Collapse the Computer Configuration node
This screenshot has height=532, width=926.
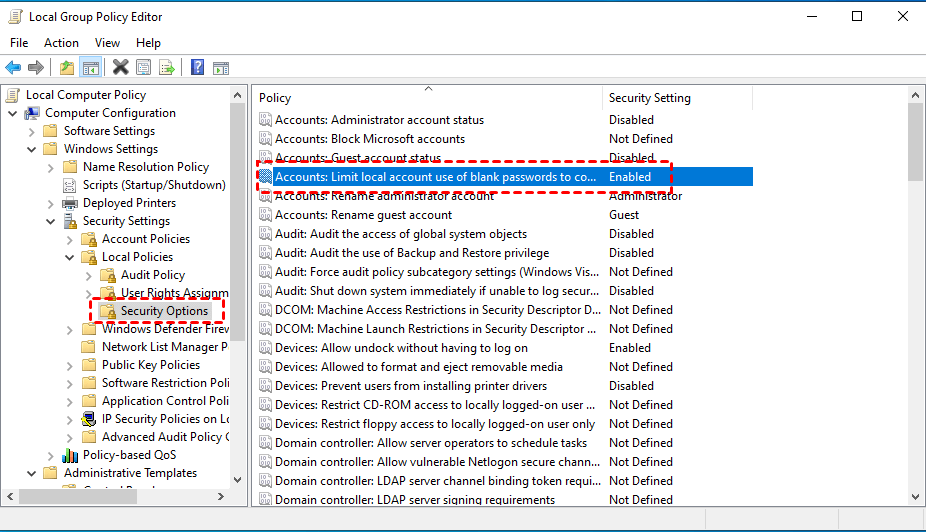point(13,113)
